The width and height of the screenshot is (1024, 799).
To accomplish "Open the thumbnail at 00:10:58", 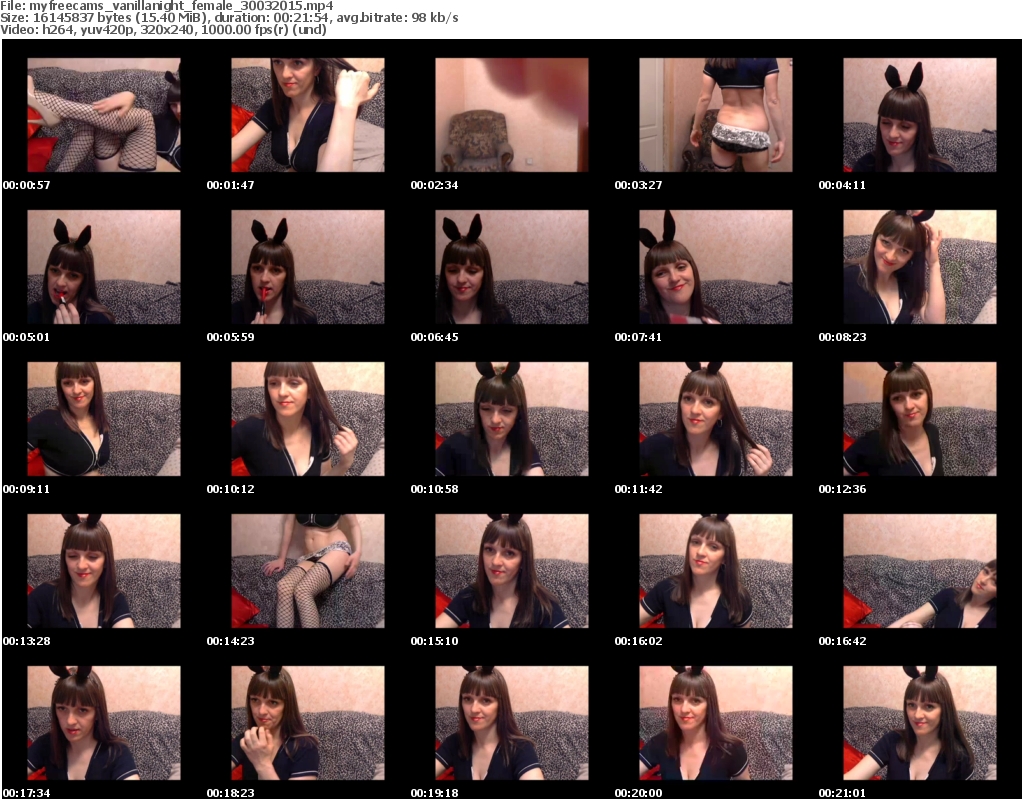I will [512, 419].
